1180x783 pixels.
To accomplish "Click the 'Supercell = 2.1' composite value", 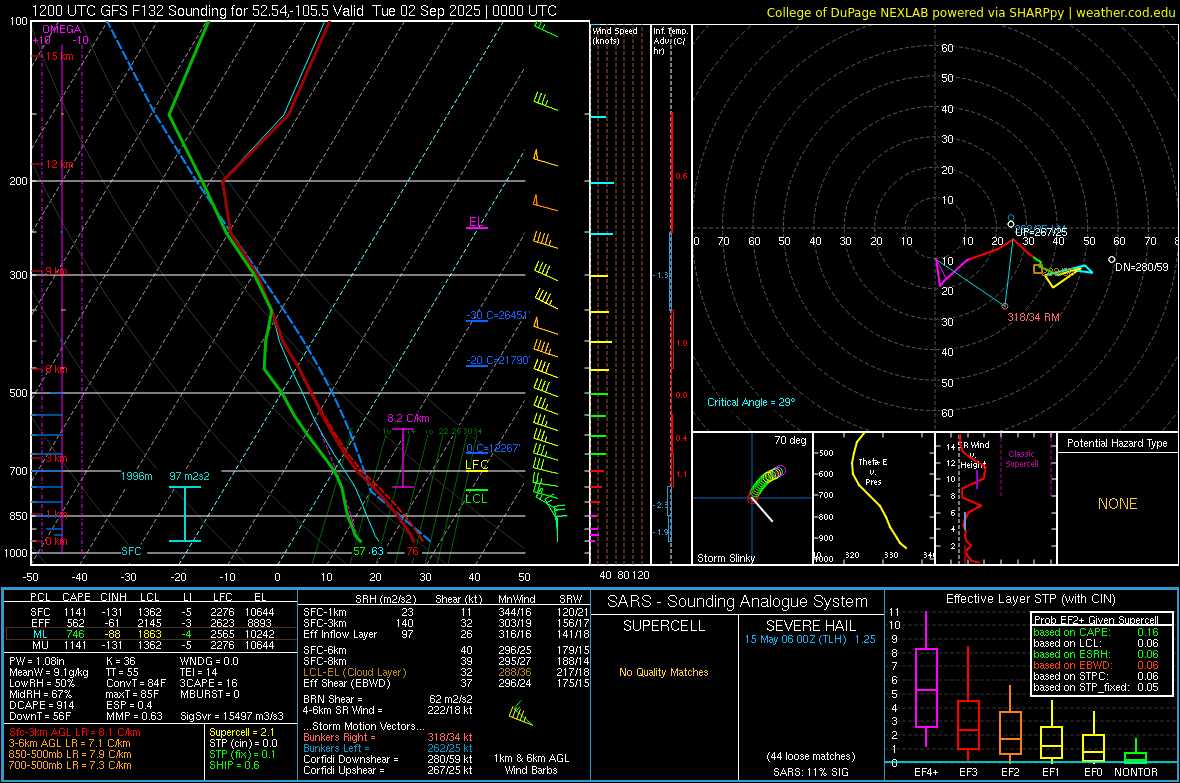I will point(242,732).
